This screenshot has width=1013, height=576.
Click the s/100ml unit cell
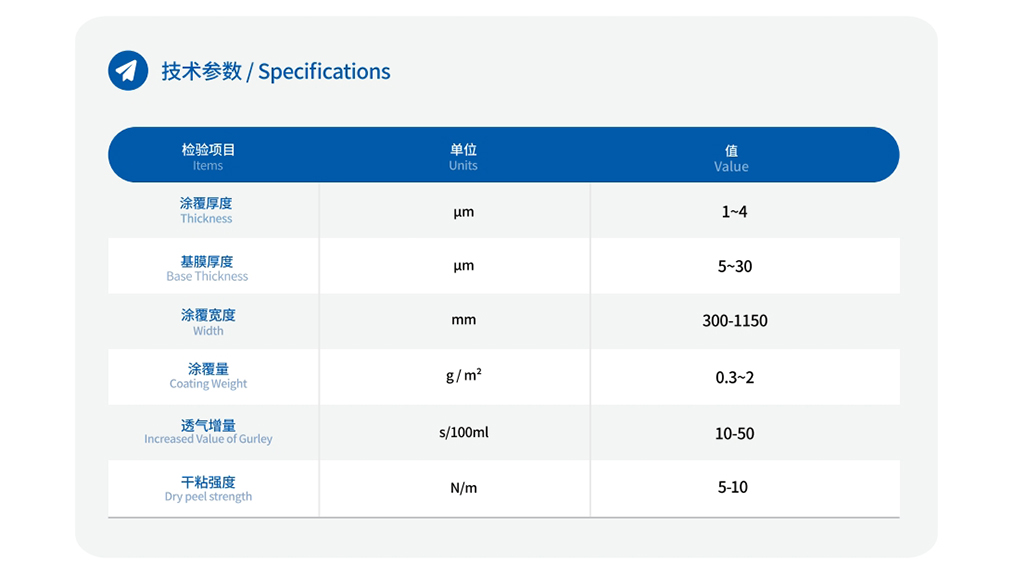coord(464,432)
